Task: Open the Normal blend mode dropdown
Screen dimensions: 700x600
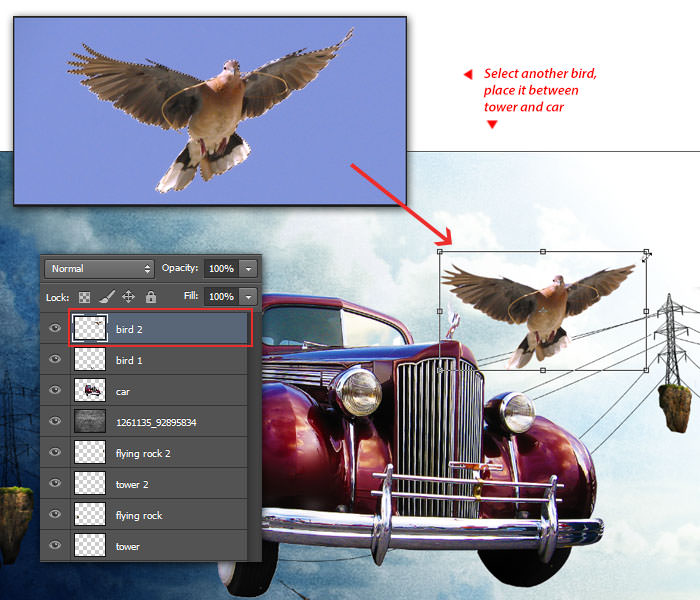Action: coord(99,269)
